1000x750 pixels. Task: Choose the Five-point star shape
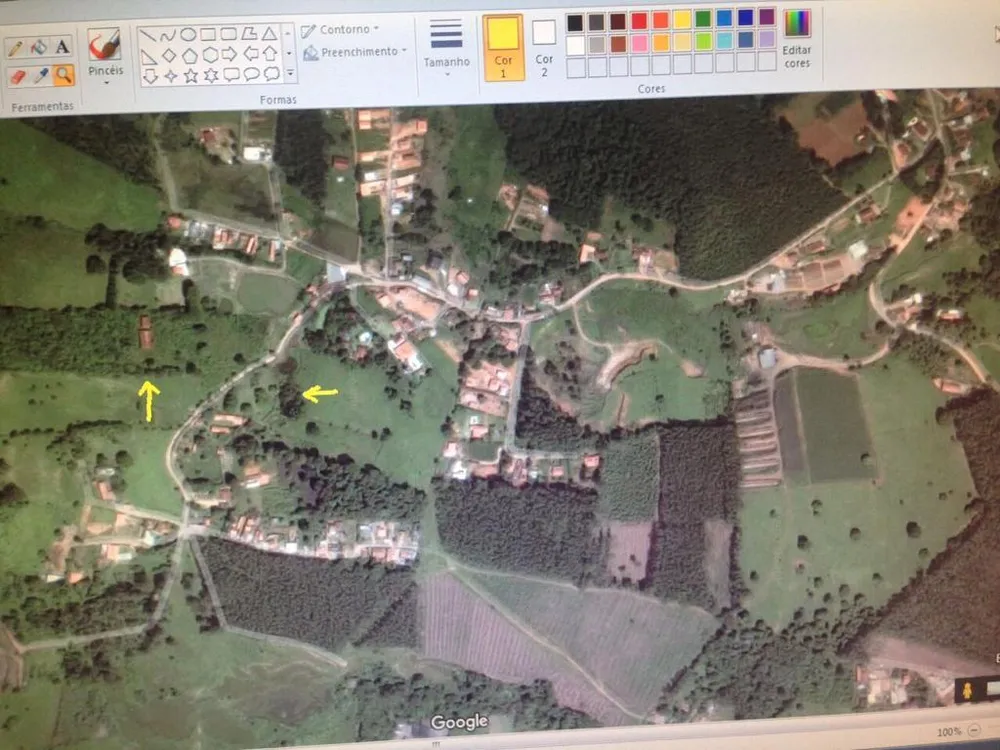coord(191,76)
